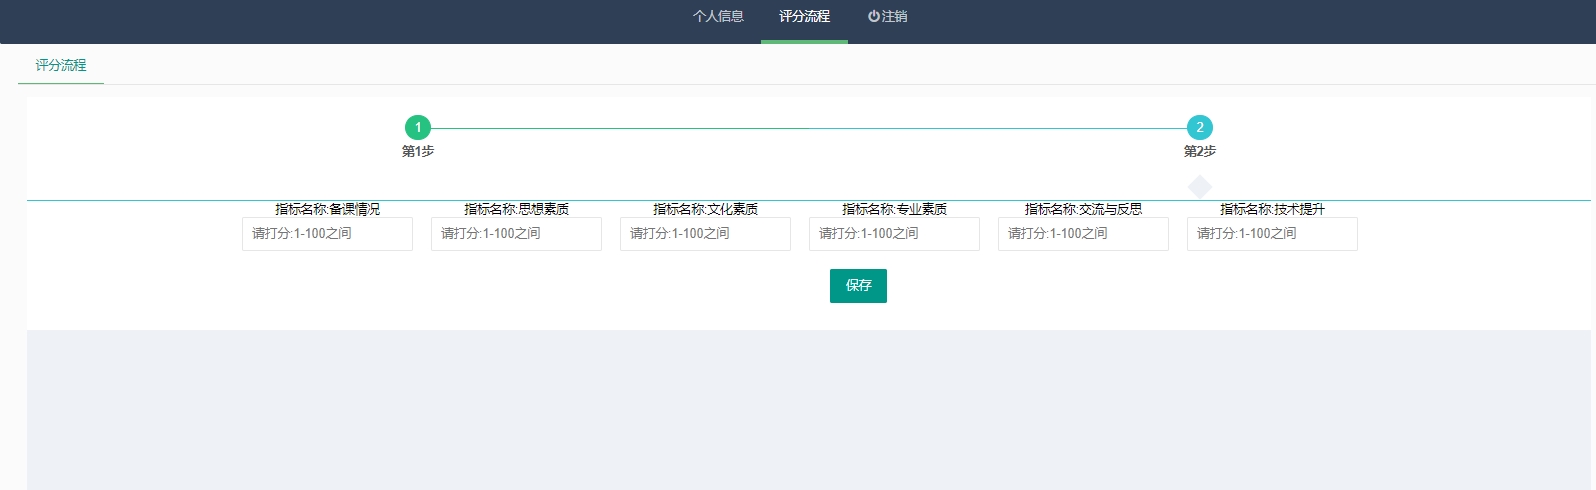Click the score field for 技术提升
Screen dimensions: 1596x490
click(1272, 234)
